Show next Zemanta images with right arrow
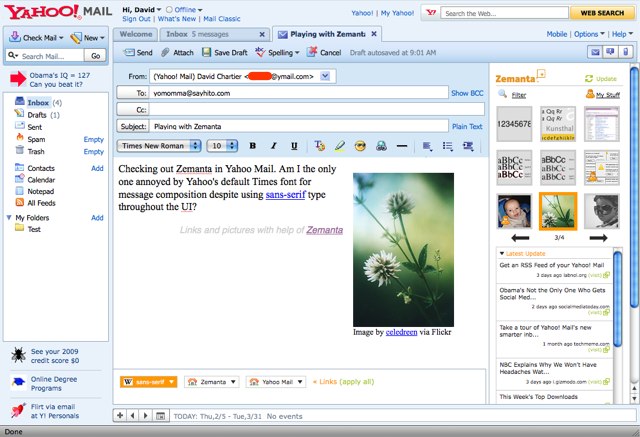640x437 pixels. pos(598,237)
